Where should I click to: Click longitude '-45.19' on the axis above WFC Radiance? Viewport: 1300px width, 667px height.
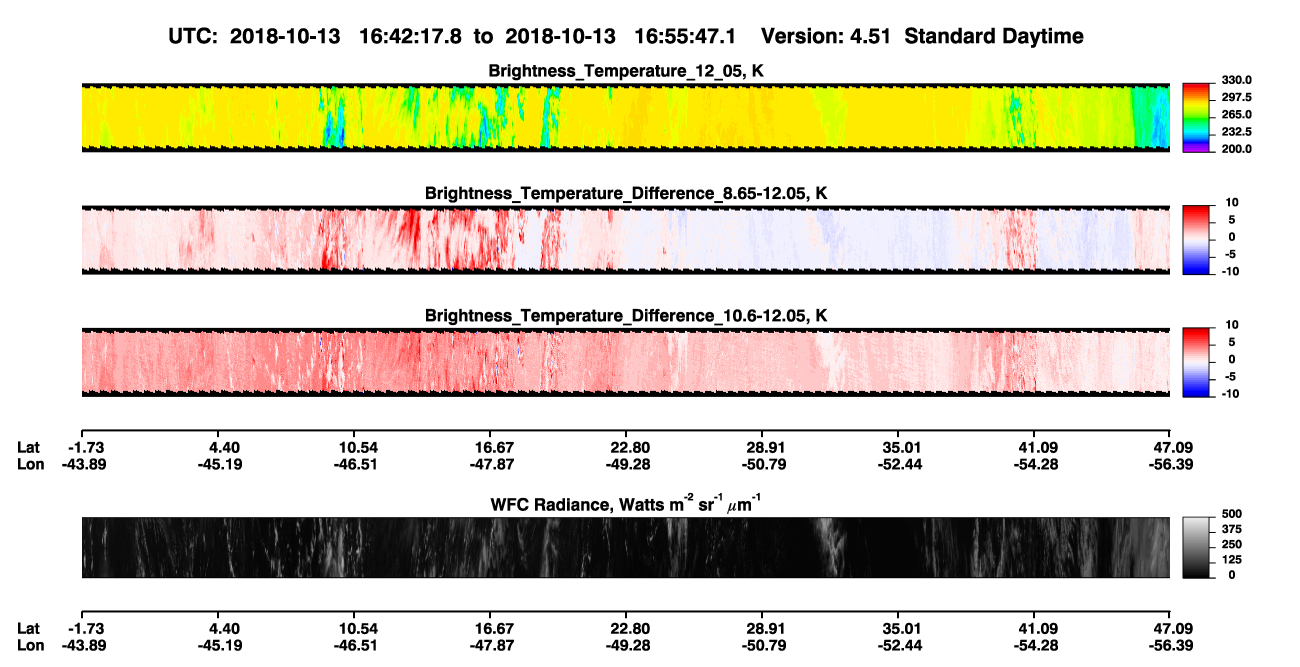point(220,464)
